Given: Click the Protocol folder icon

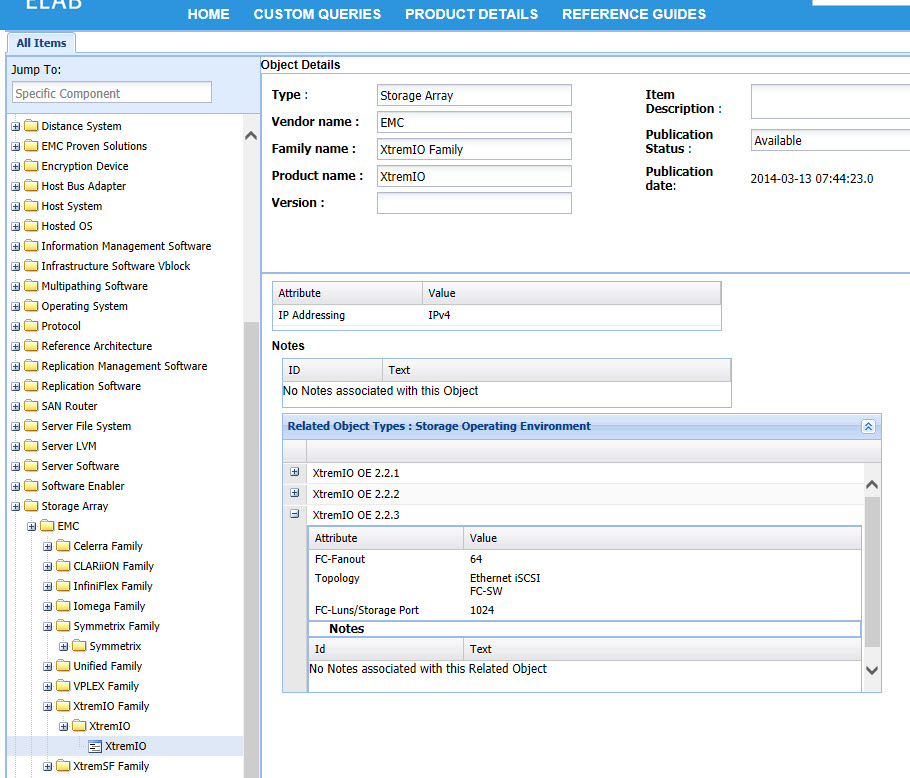Looking at the screenshot, I should [31, 326].
